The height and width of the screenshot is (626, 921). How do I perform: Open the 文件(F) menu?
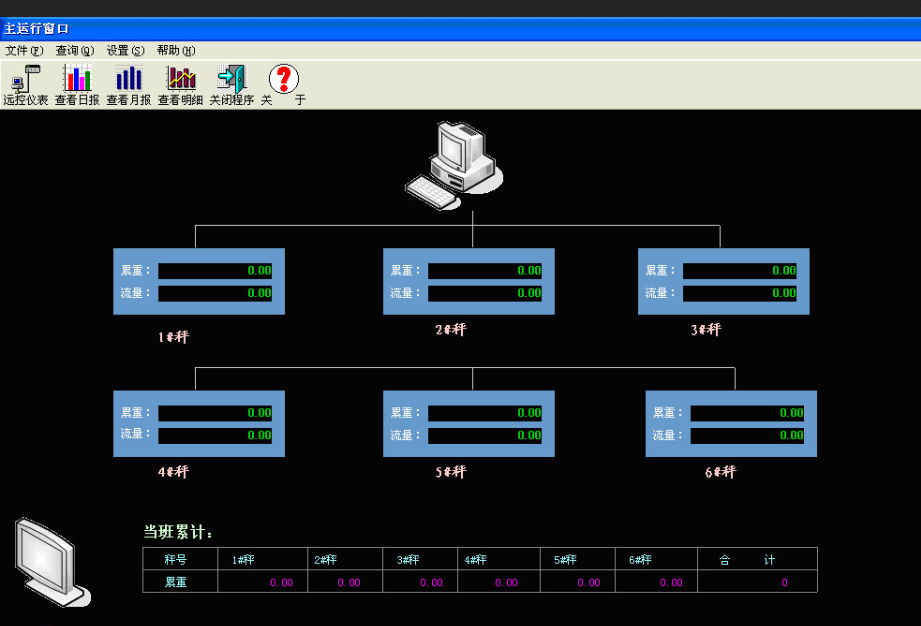click(x=24, y=50)
